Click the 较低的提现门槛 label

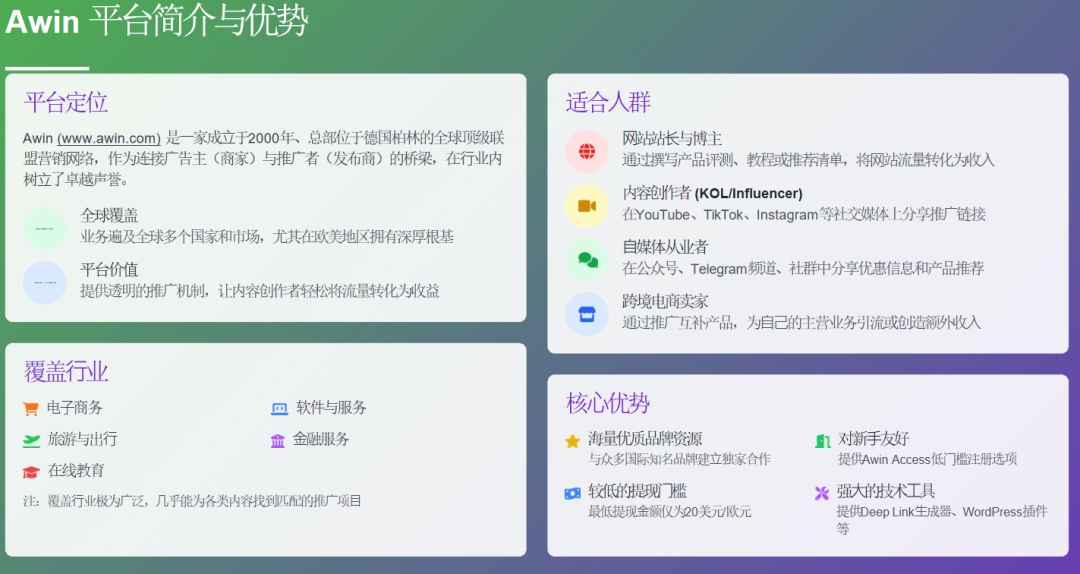tap(637, 491)
